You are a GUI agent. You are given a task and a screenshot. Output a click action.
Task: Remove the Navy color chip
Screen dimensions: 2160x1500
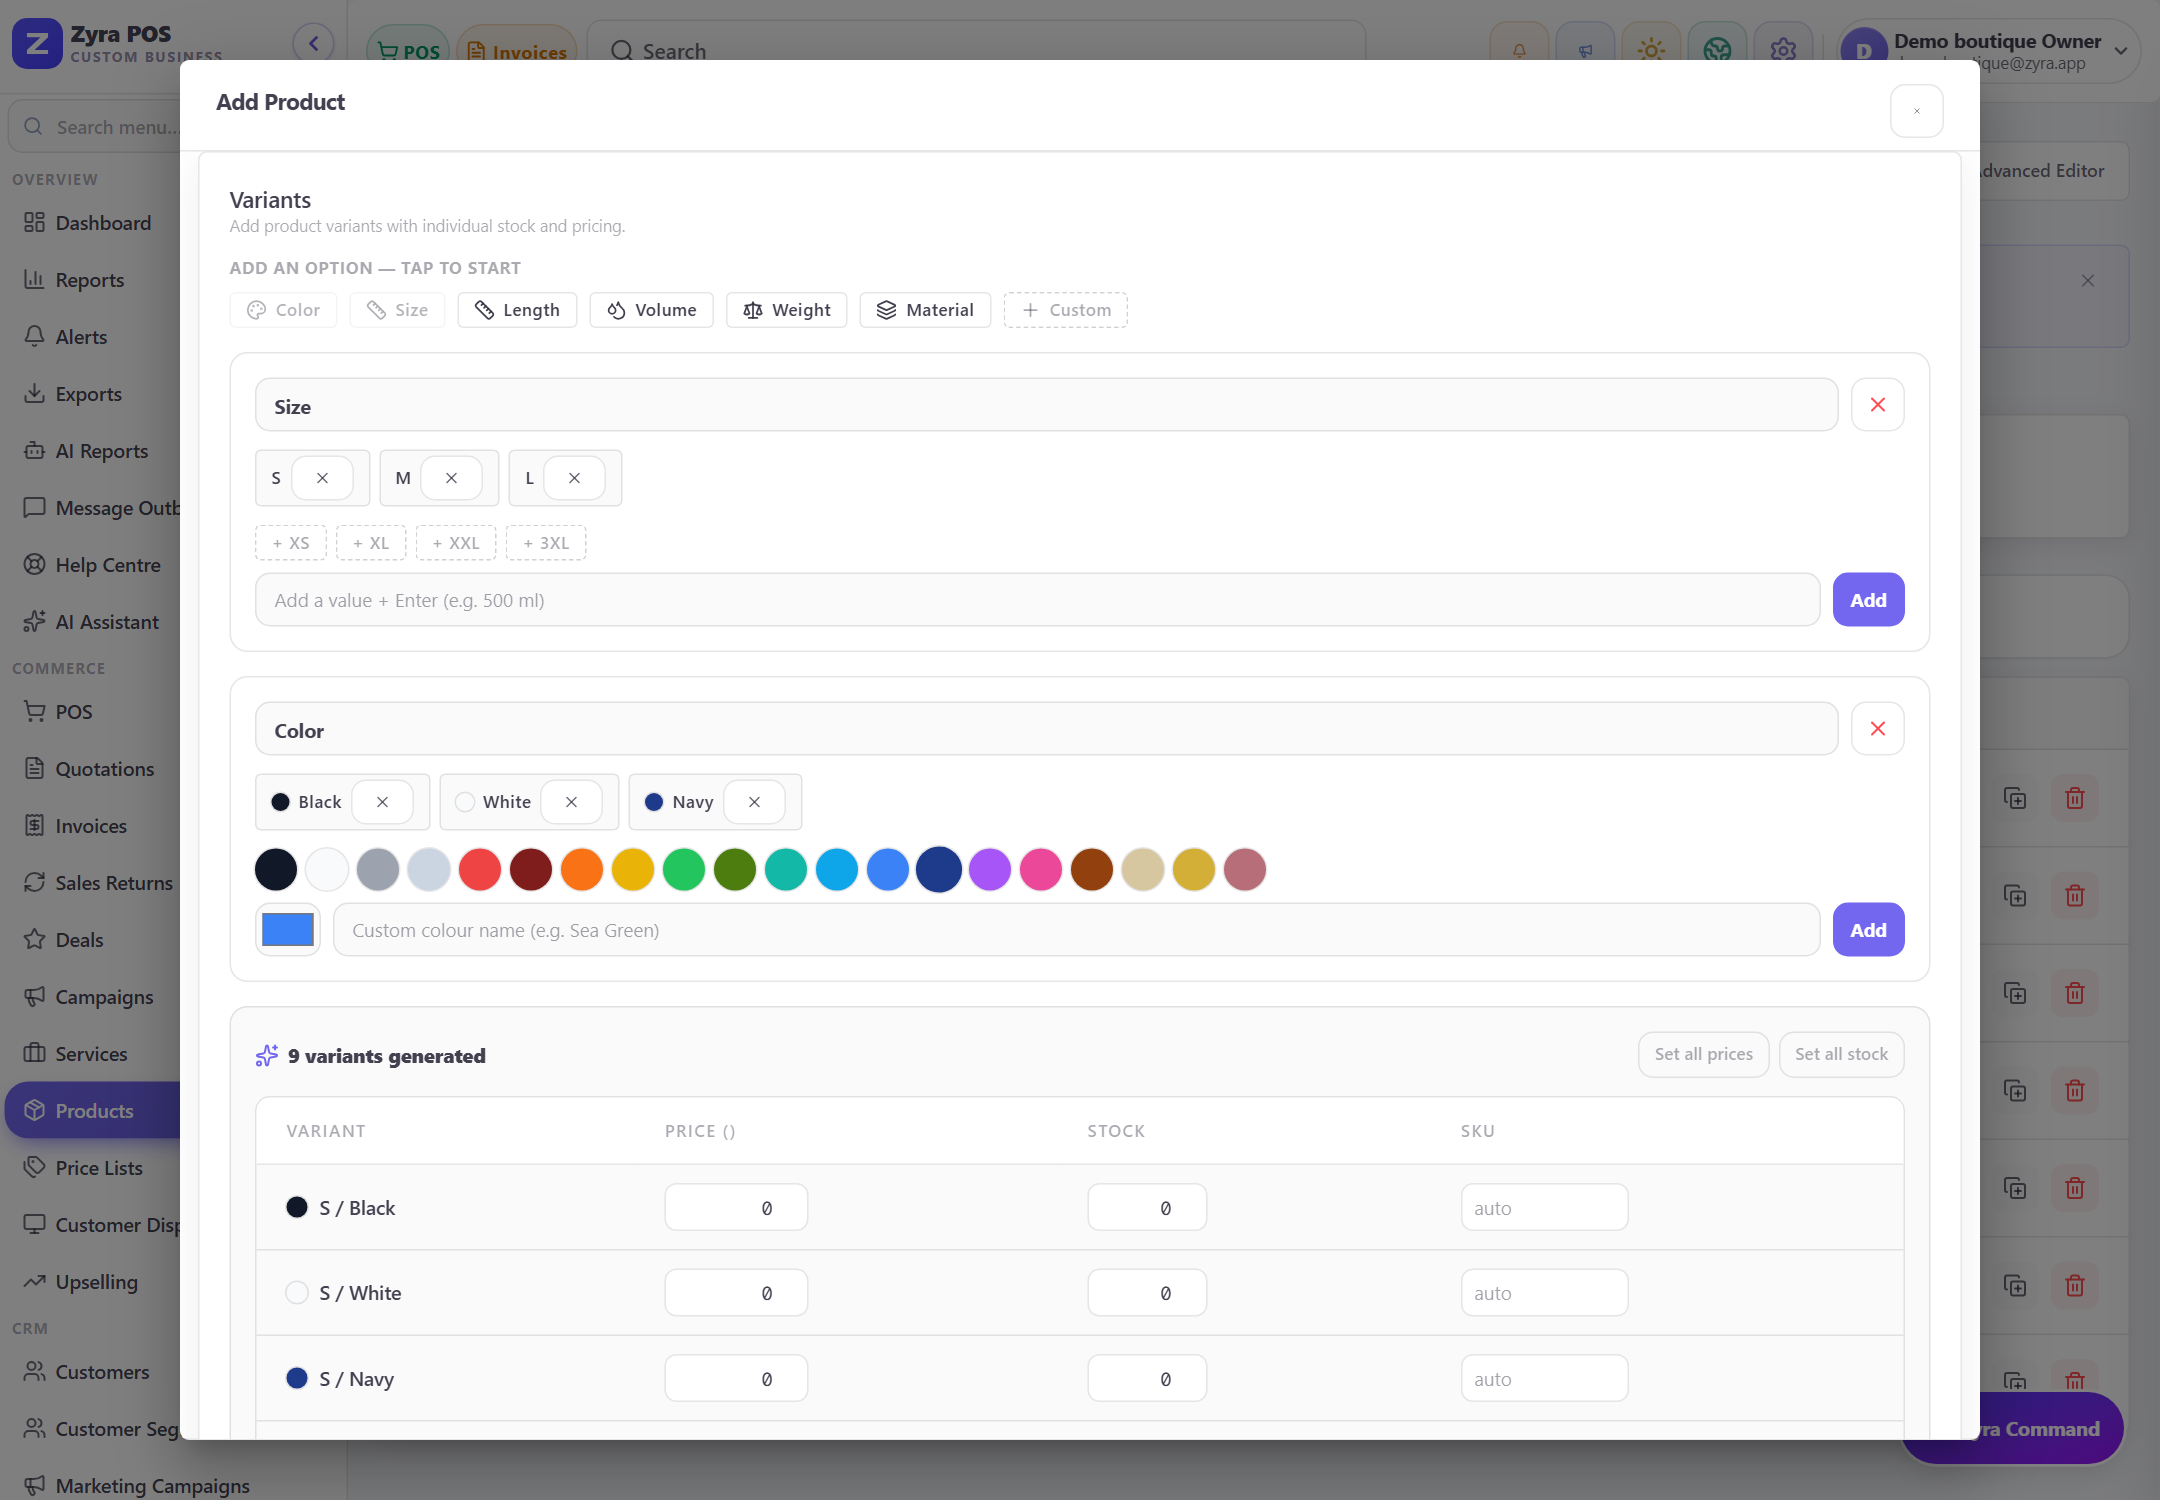tap(754, 802)
